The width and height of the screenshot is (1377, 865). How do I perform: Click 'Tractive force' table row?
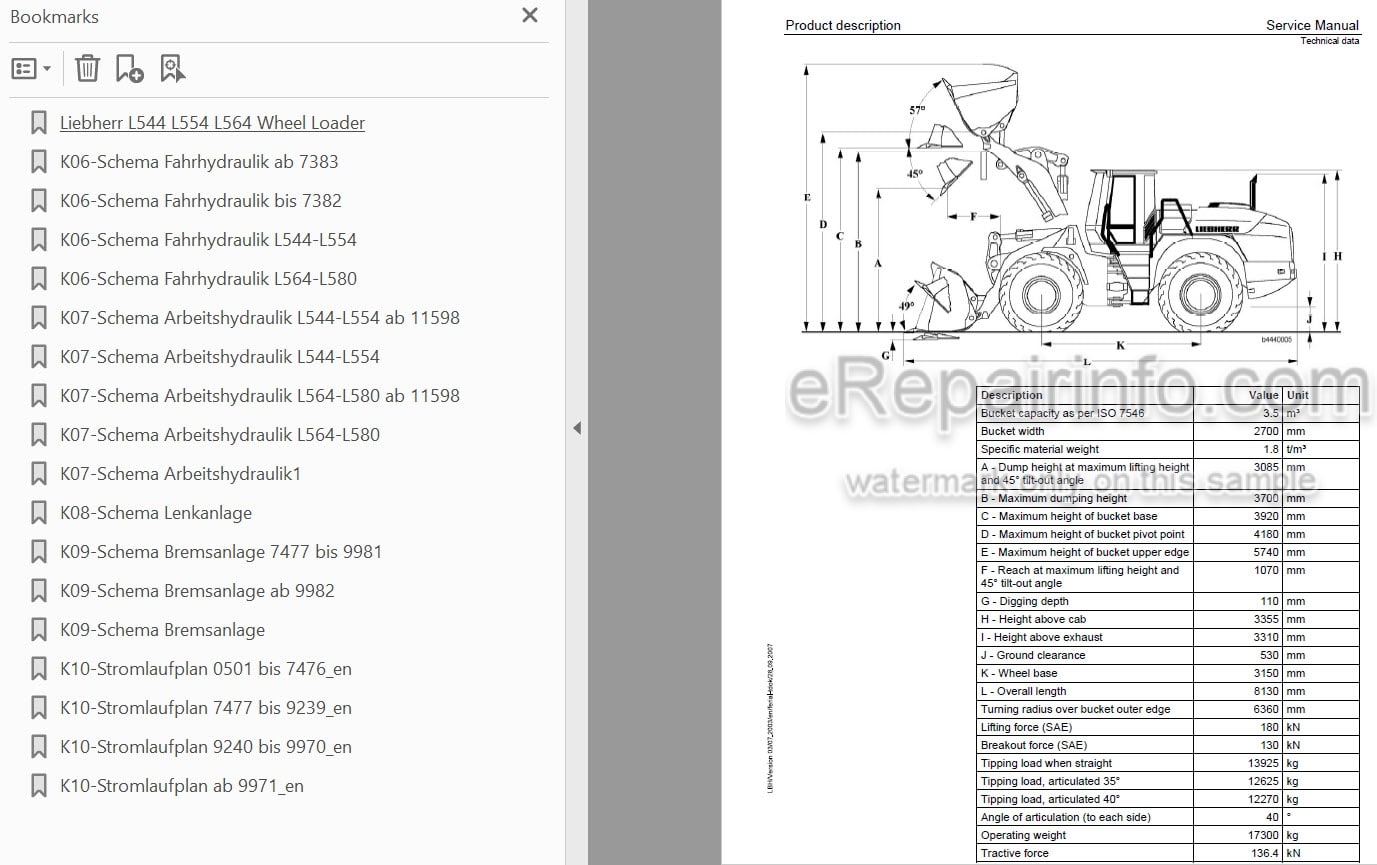1168,853
